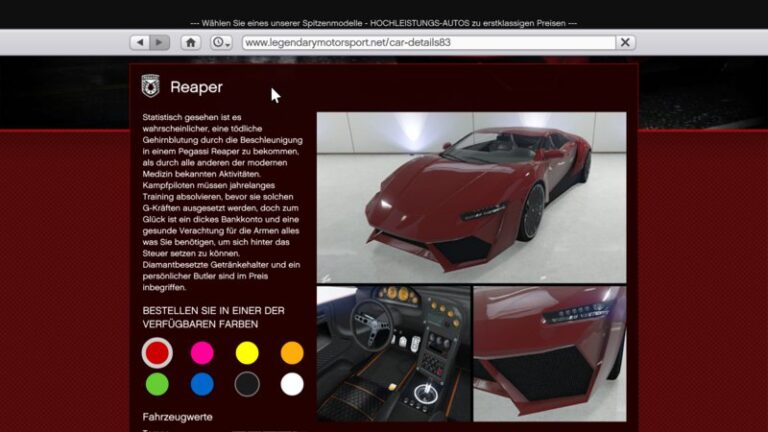Screen dimensions: 768x432
Task: Choose the green color swatch
Action: tap(157, 384)
